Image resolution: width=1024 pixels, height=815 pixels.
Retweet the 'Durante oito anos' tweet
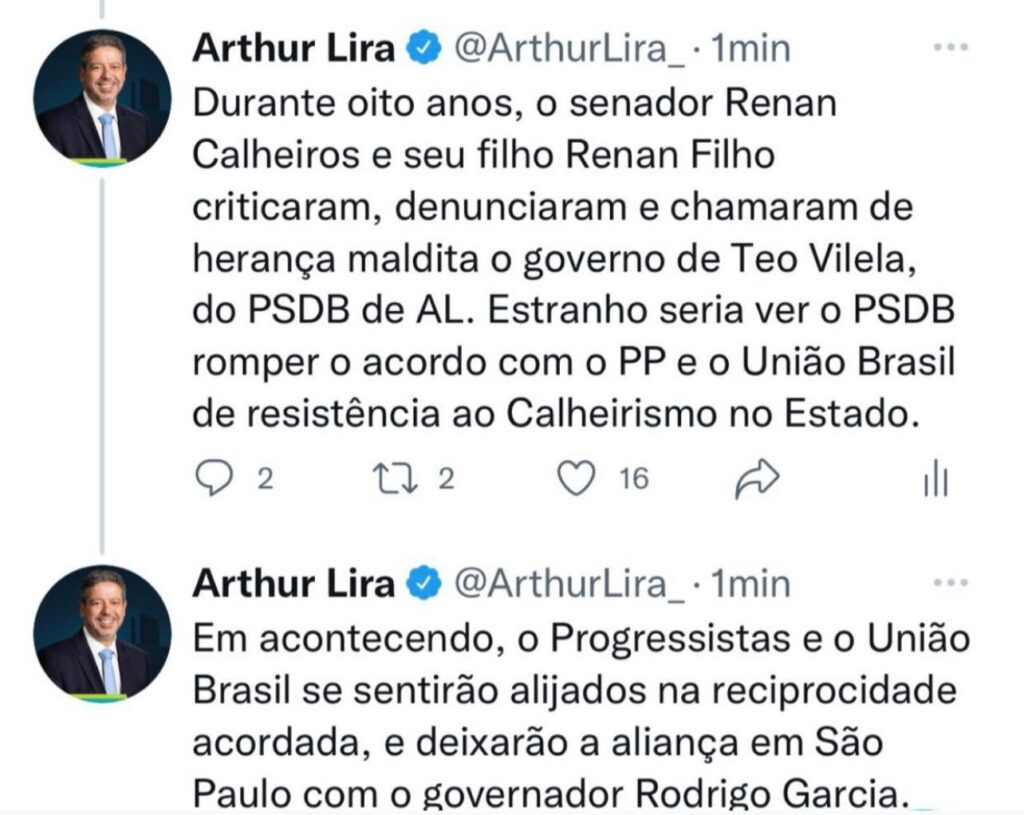392,480
